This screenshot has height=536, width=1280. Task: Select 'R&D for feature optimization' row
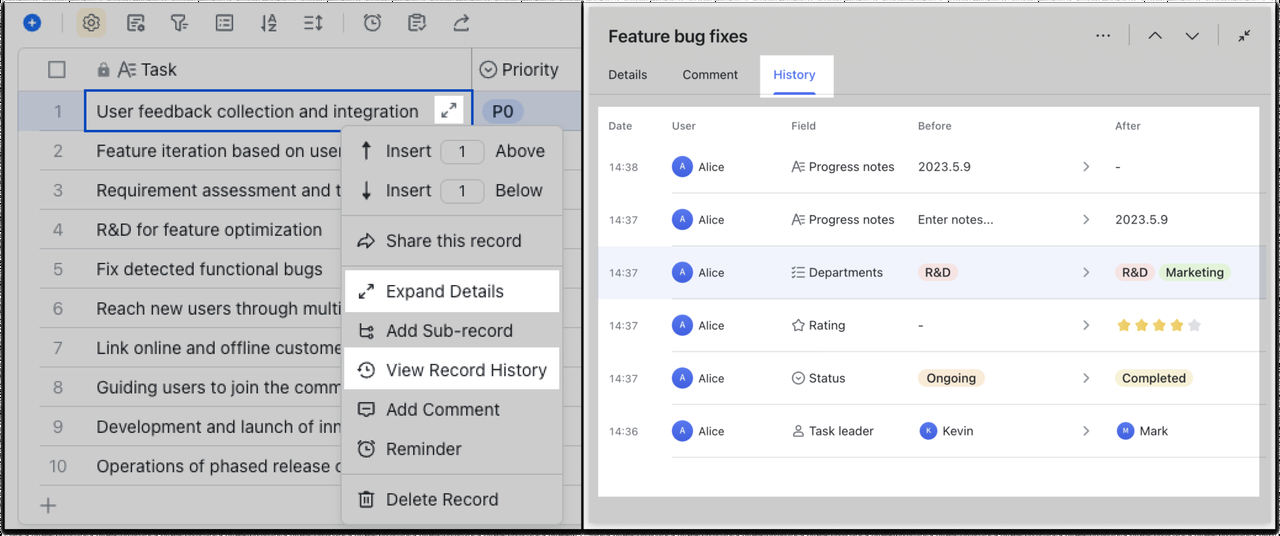coord(209,229)
